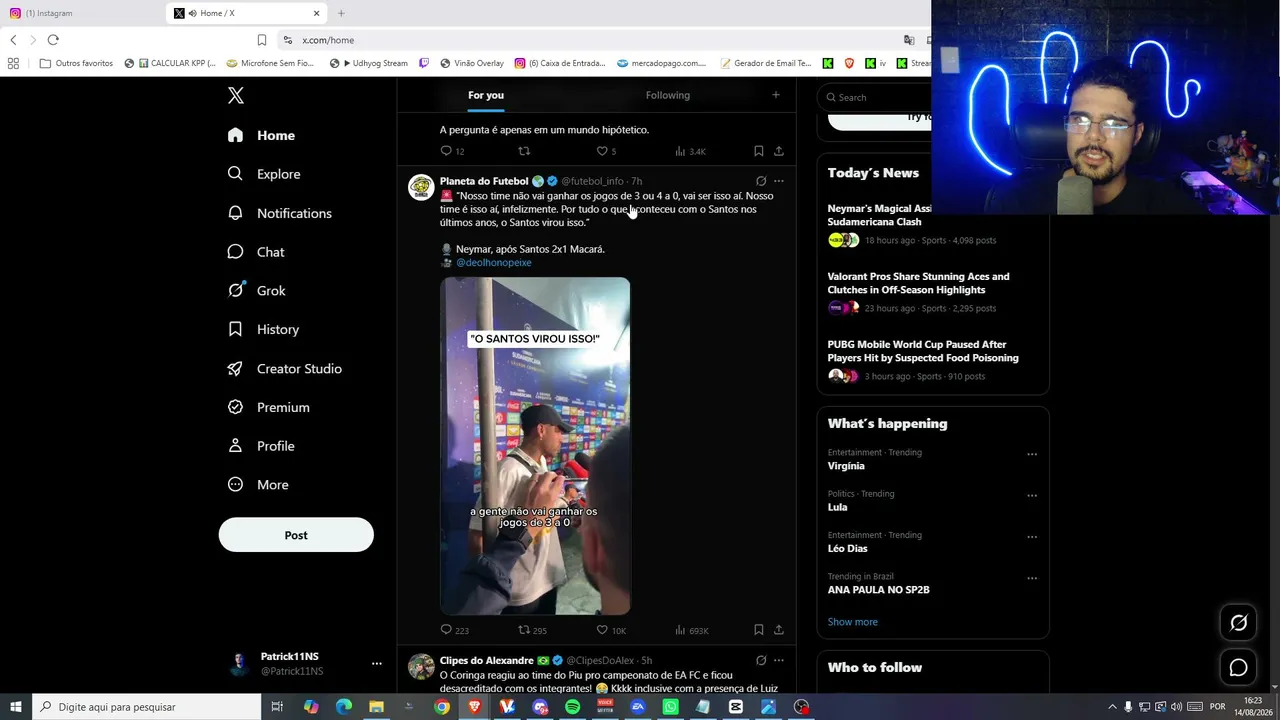Open Grok from the sidebar
Viewport: 1280px width, 720px height.
(x=256, y=291)
